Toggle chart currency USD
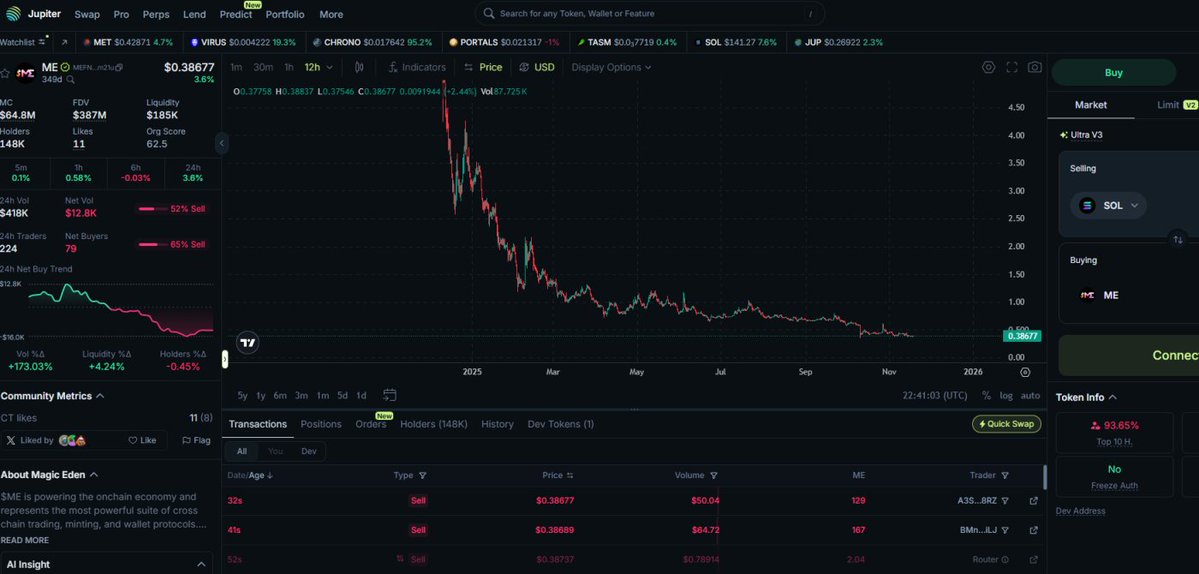The width and height of the screenshot is (1199, 574). (x=537, y=67)
